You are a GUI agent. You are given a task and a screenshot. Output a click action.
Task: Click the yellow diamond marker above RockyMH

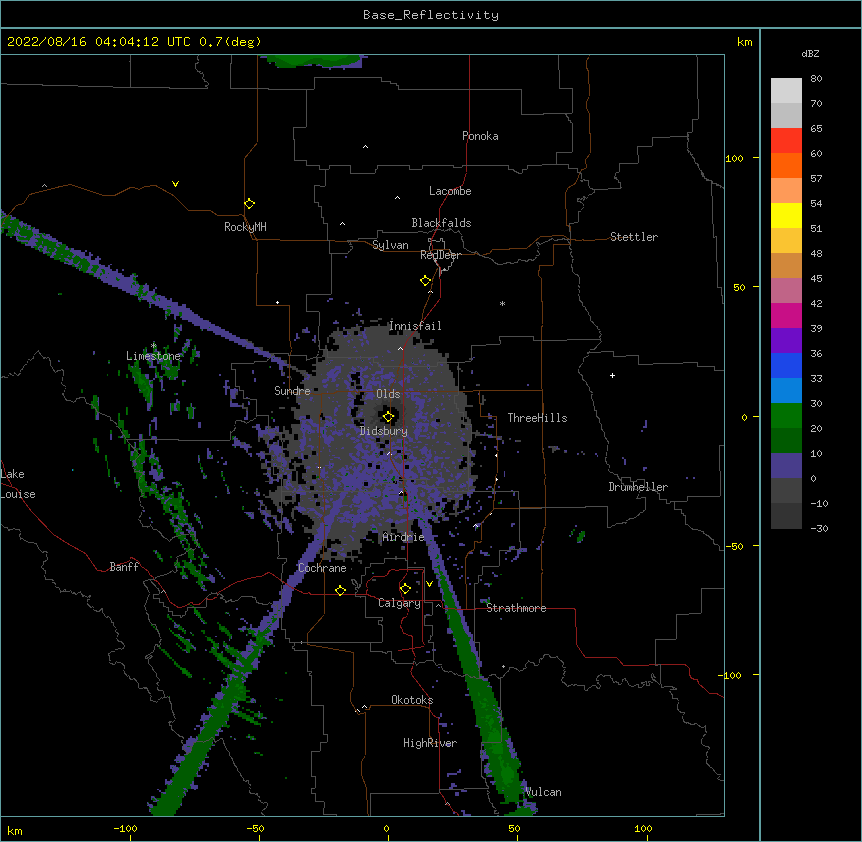click(250, 204)
